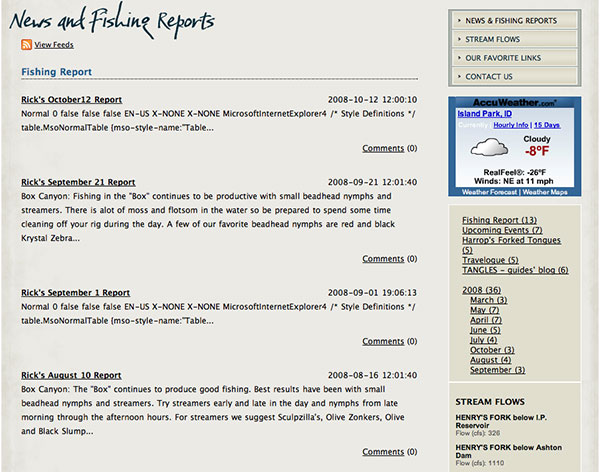Image resolution: width=600 pixels, height=472 pixels.
Task: View Comments for August 10 Report
Action: pos(383,452)
